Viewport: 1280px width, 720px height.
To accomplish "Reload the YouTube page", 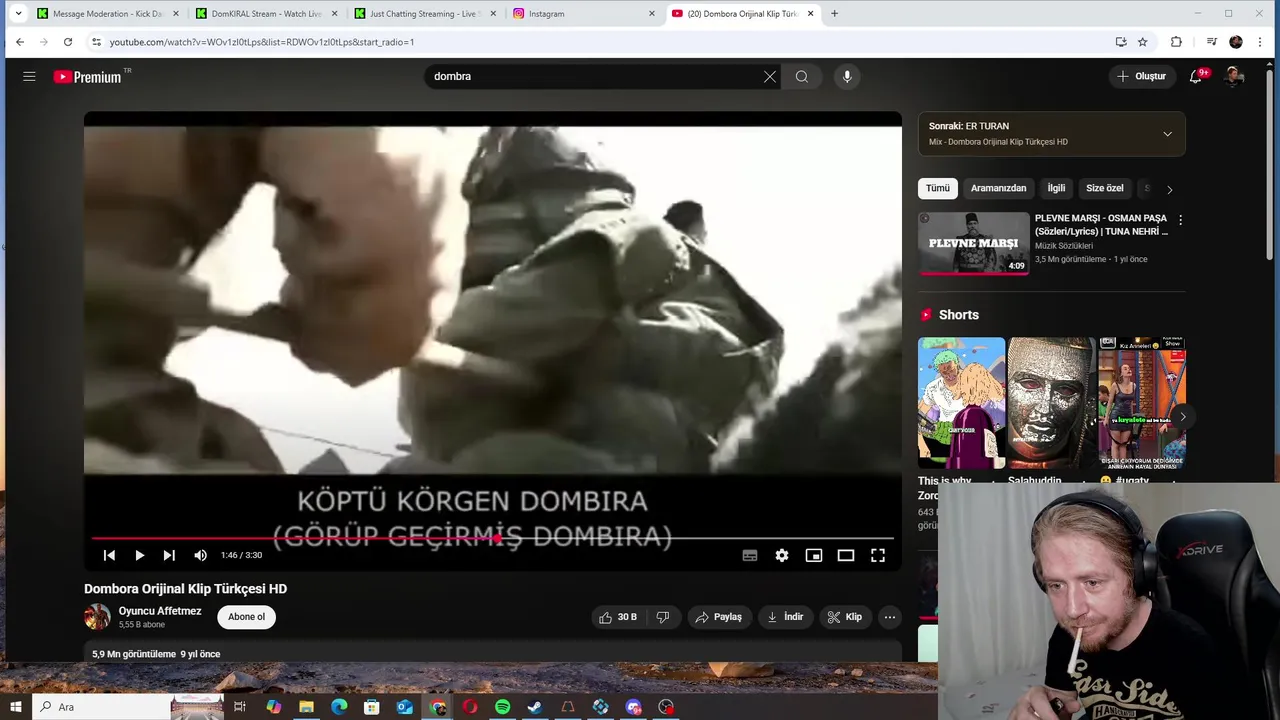I will pos(68,42).
